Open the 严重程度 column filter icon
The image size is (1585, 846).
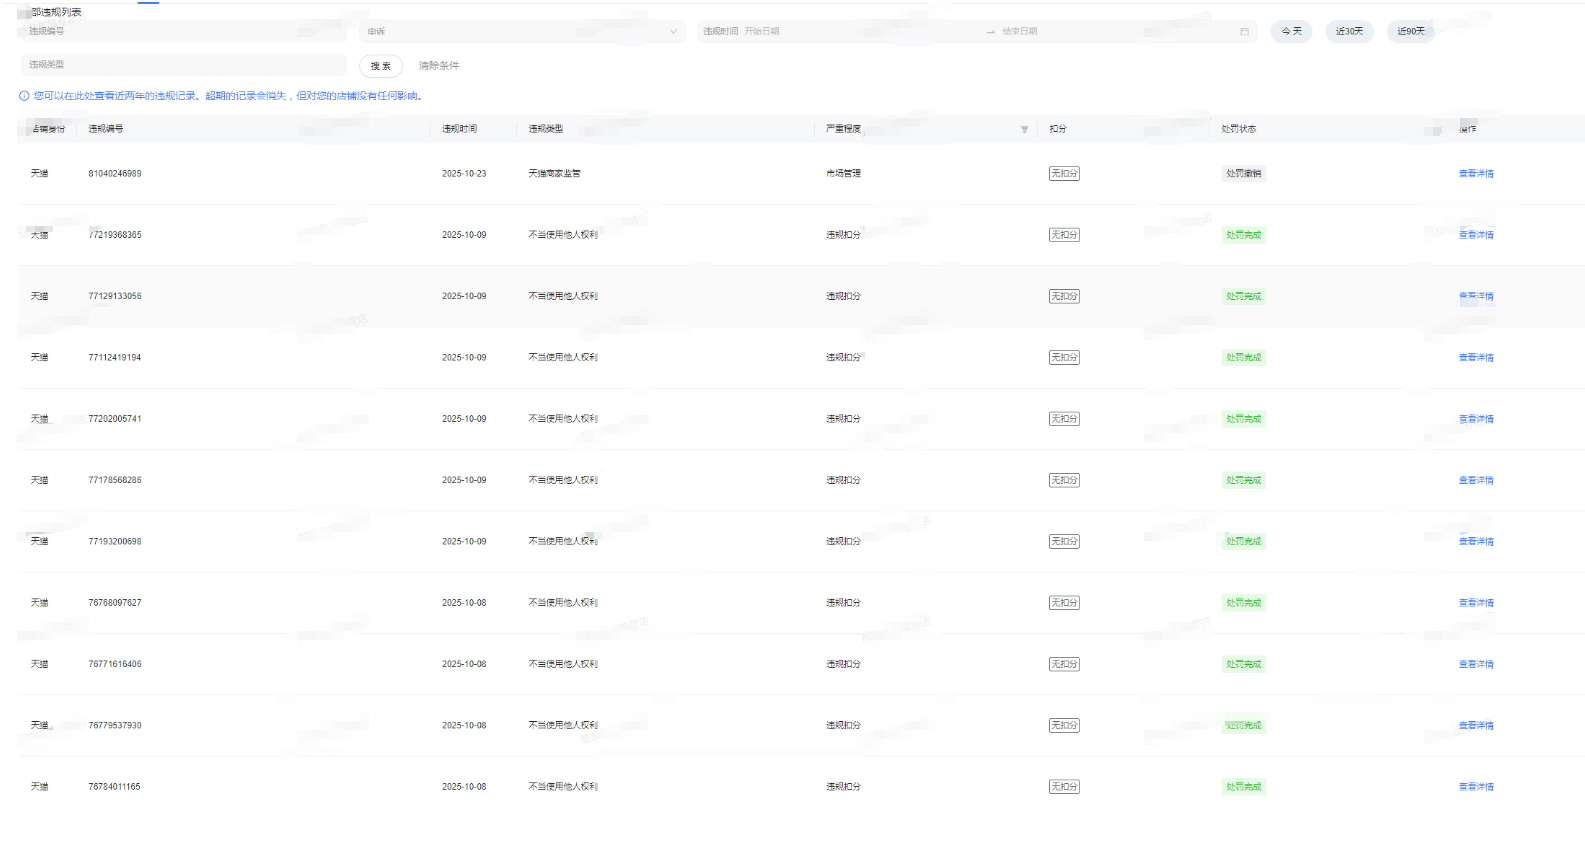point(1024,129)
